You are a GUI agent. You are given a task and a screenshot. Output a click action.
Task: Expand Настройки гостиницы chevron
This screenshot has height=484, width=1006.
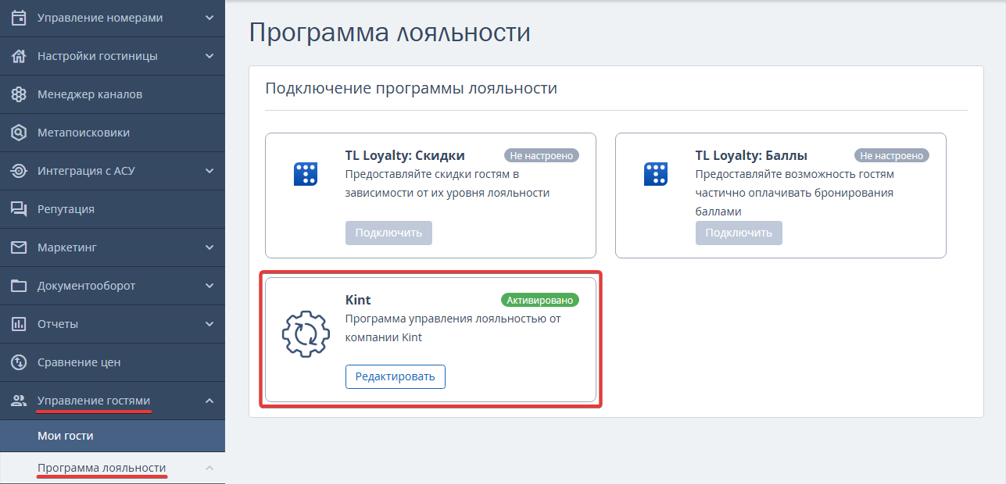click(x=209, y=56)
